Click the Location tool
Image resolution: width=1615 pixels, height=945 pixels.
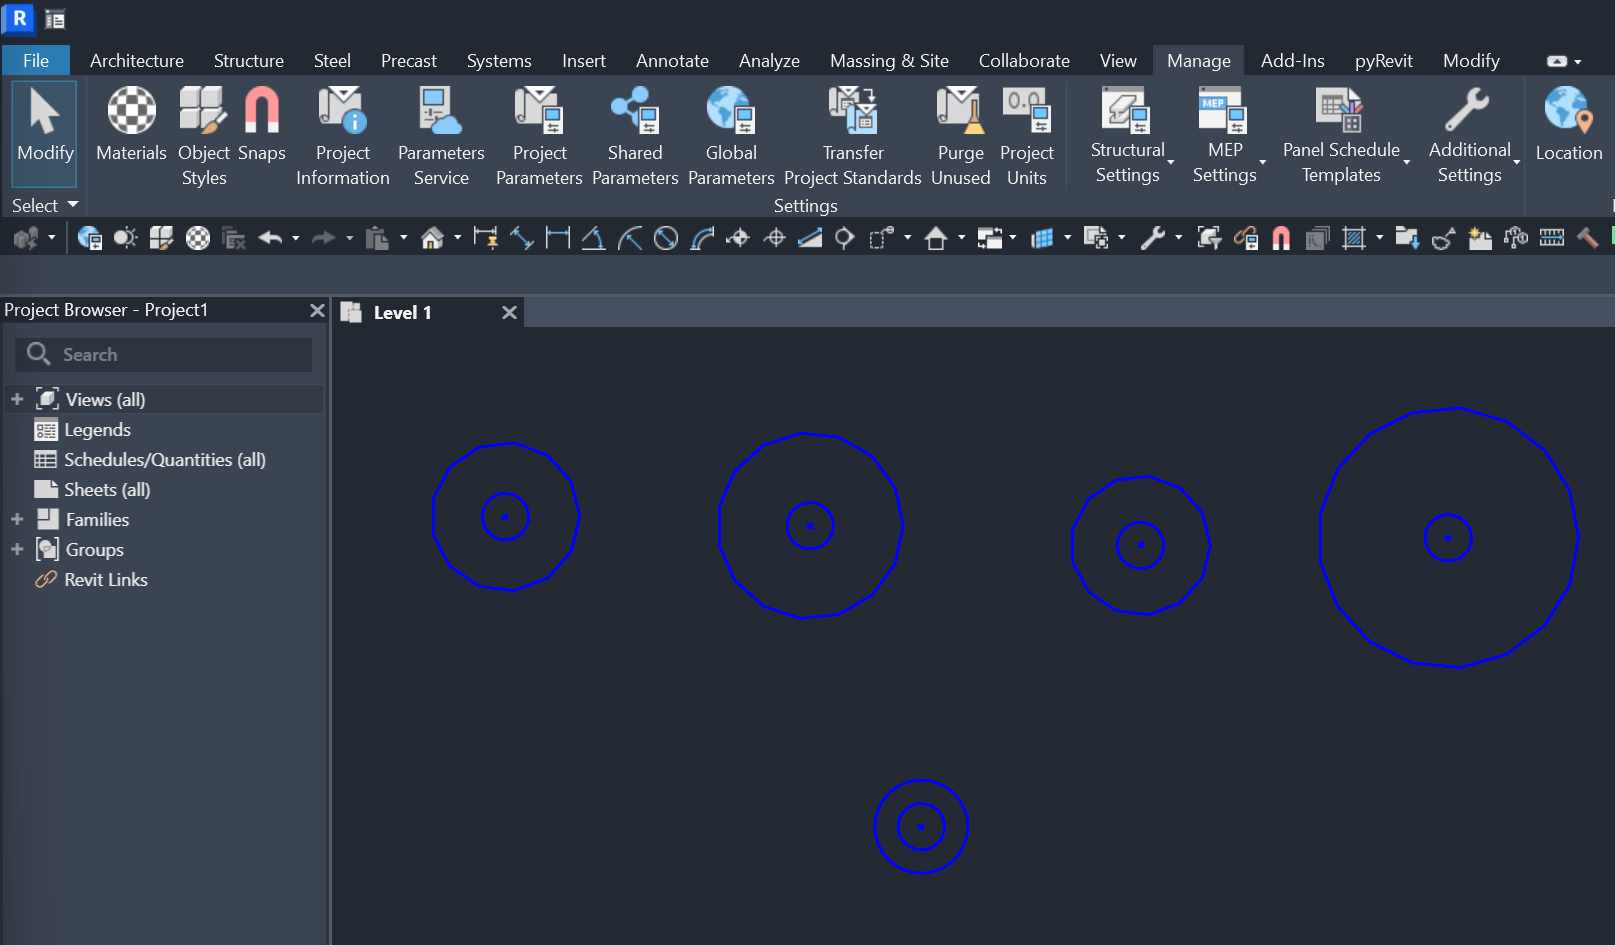[x=1569, y=126]
